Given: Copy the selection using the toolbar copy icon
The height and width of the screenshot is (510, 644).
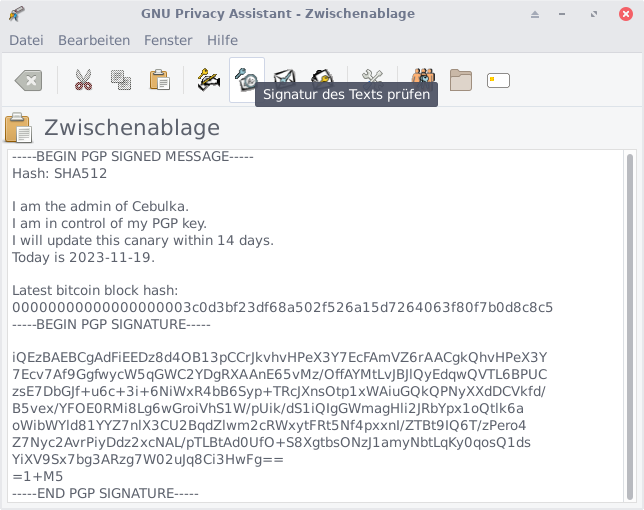Looking at the screenshot, I should tap(121, 81).
